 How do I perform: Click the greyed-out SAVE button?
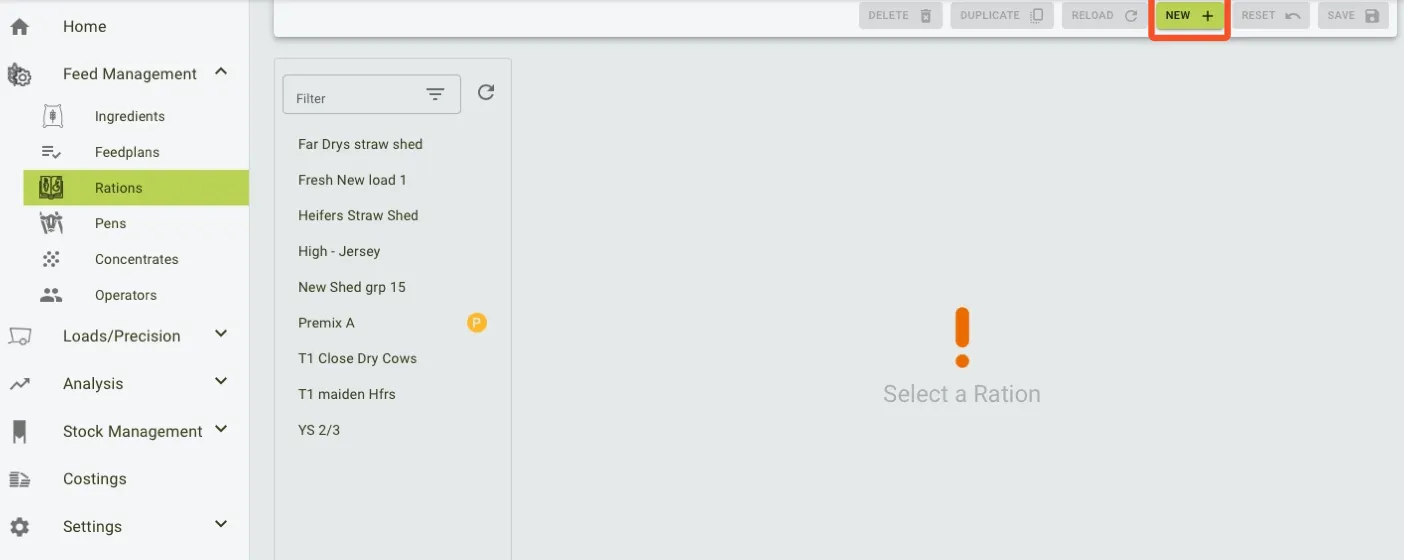[1353, 16]
